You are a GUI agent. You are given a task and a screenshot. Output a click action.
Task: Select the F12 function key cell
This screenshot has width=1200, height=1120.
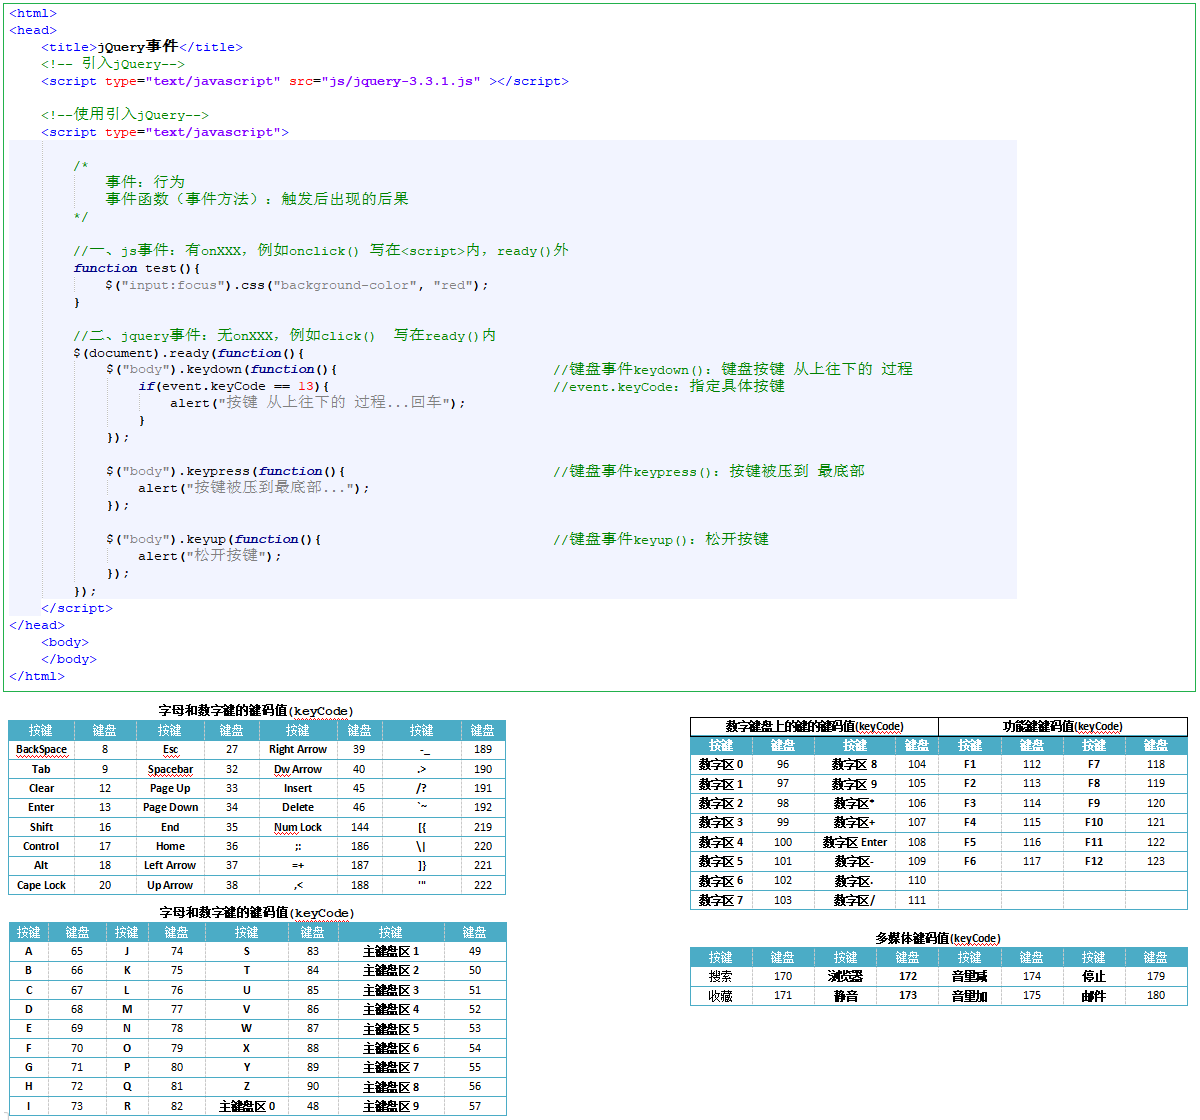tap(1093, 861)
